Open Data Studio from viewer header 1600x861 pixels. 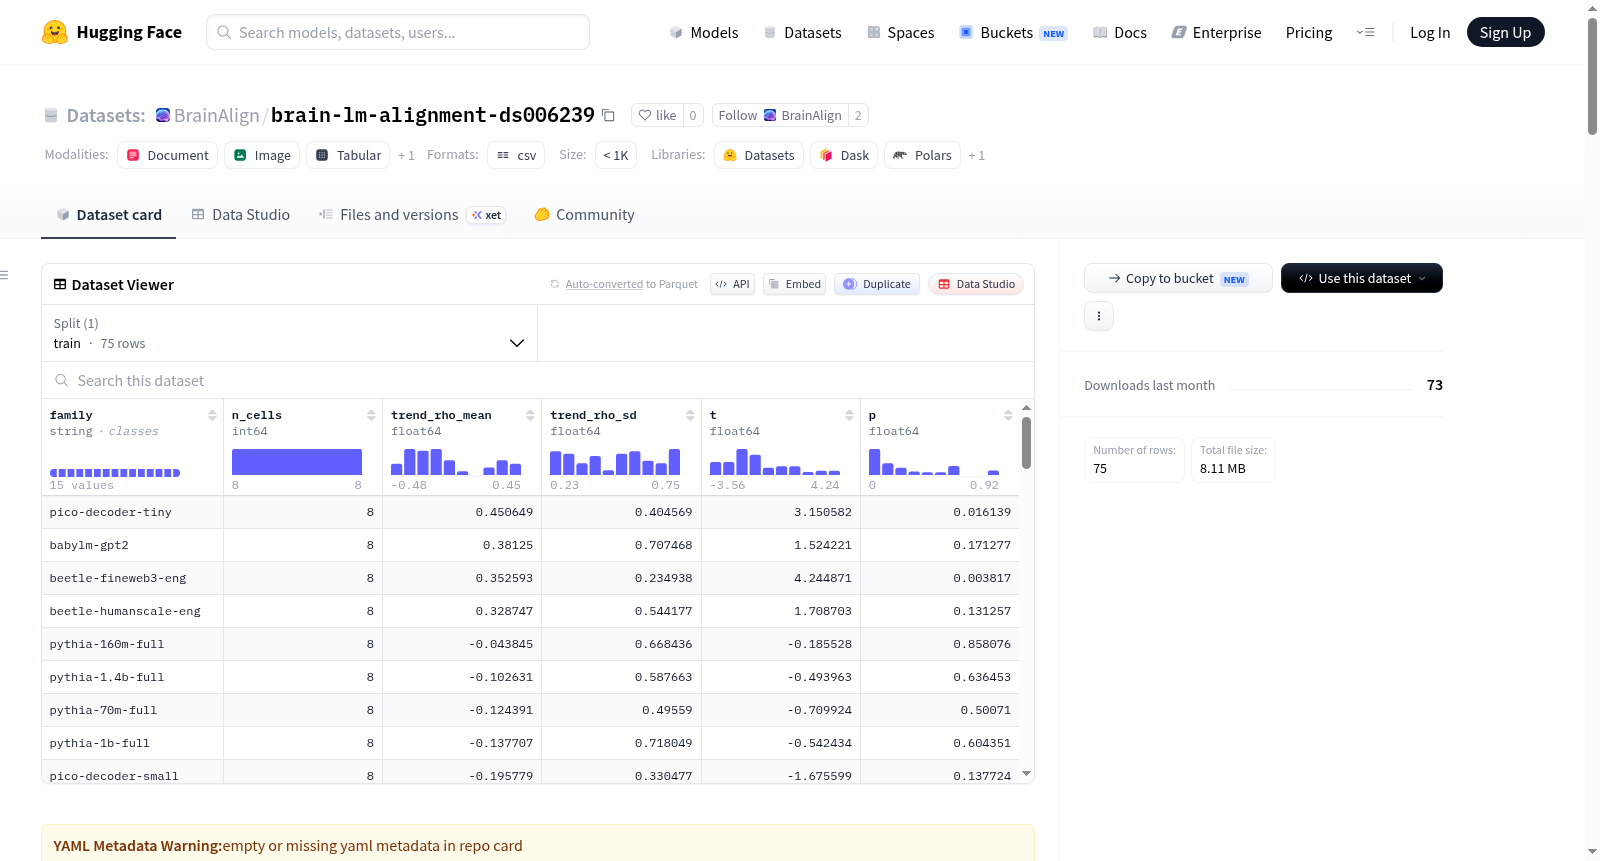[976, 284]
